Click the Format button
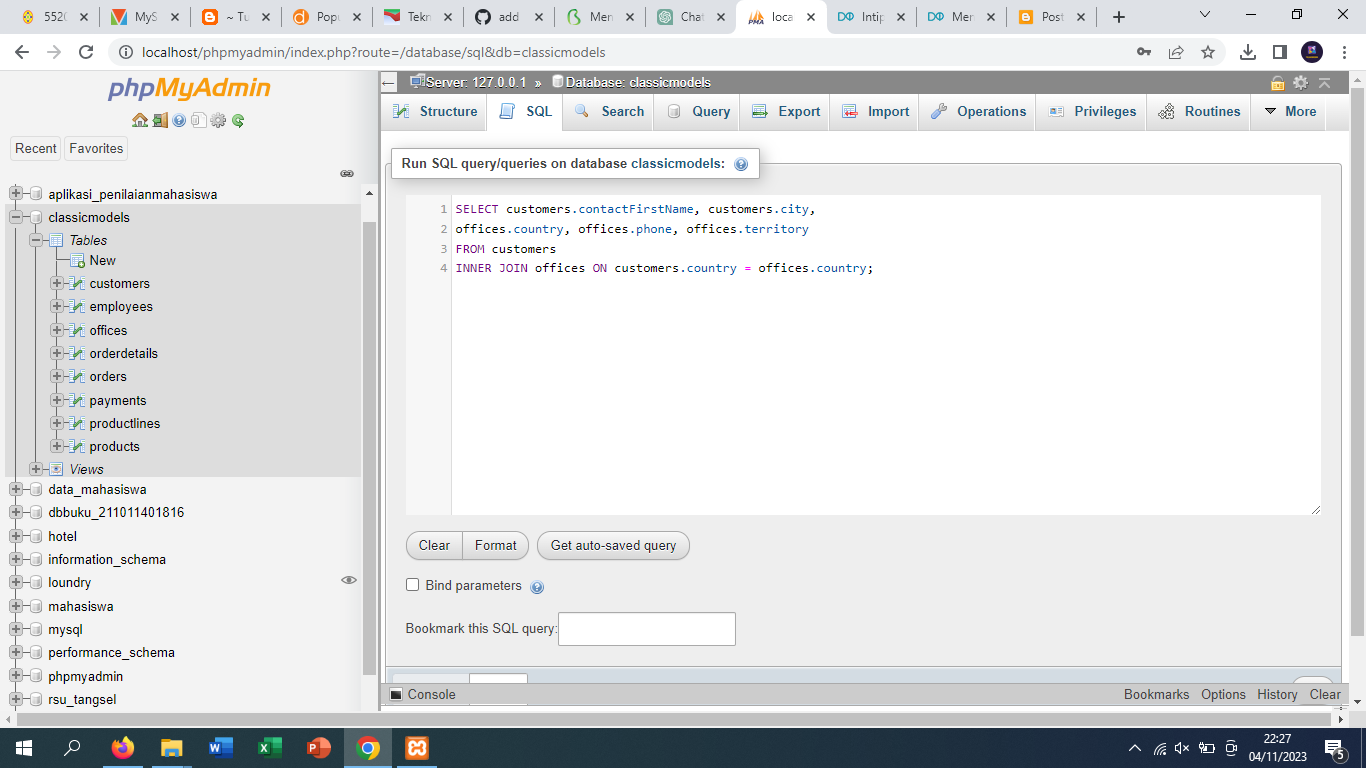The image size is (1366, 768). pos(496,546)
